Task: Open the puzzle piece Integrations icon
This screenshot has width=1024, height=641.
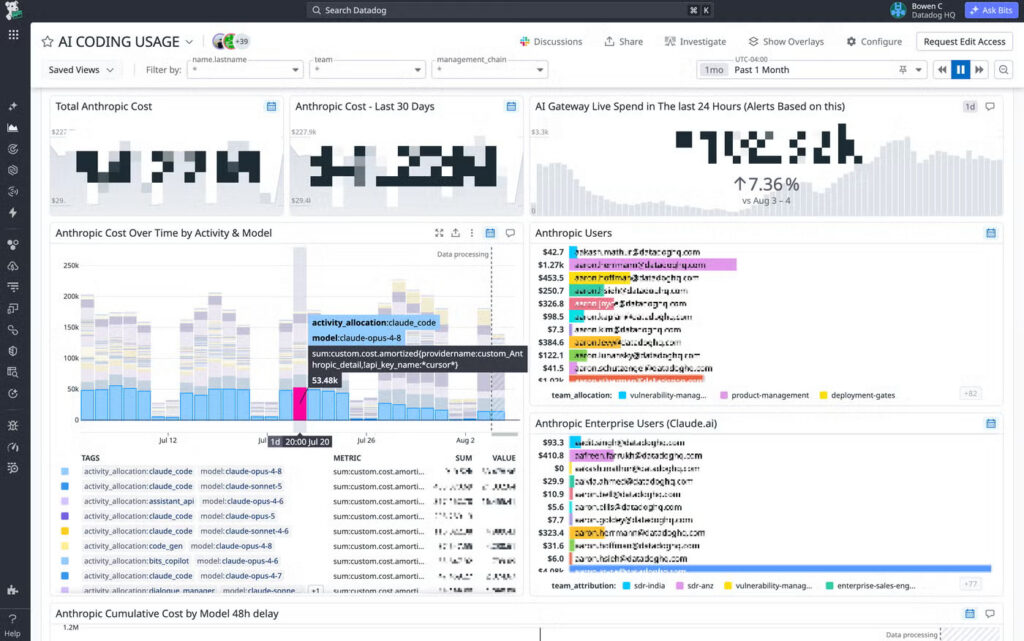Action: tap(12, 589)
